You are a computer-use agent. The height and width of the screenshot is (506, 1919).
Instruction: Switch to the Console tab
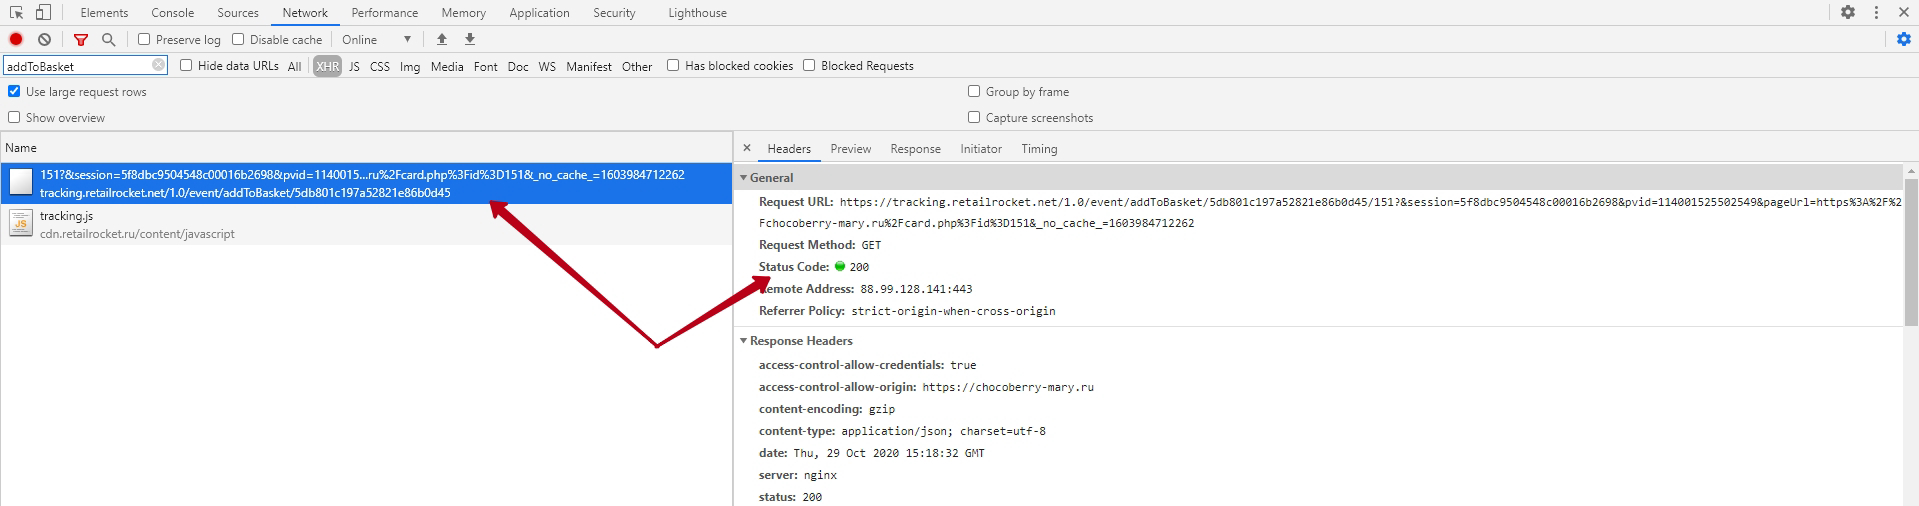172,13
